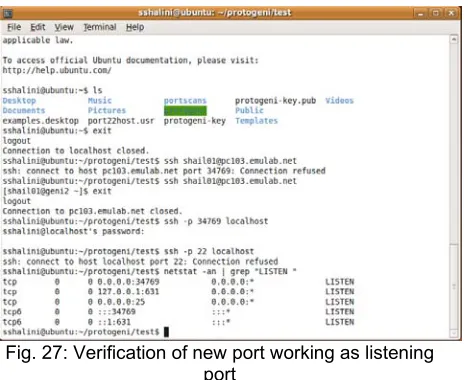The width and height of the screenshot is (468, 380).
Task: Open the Edit menu
Action: [x=38, y=27]
